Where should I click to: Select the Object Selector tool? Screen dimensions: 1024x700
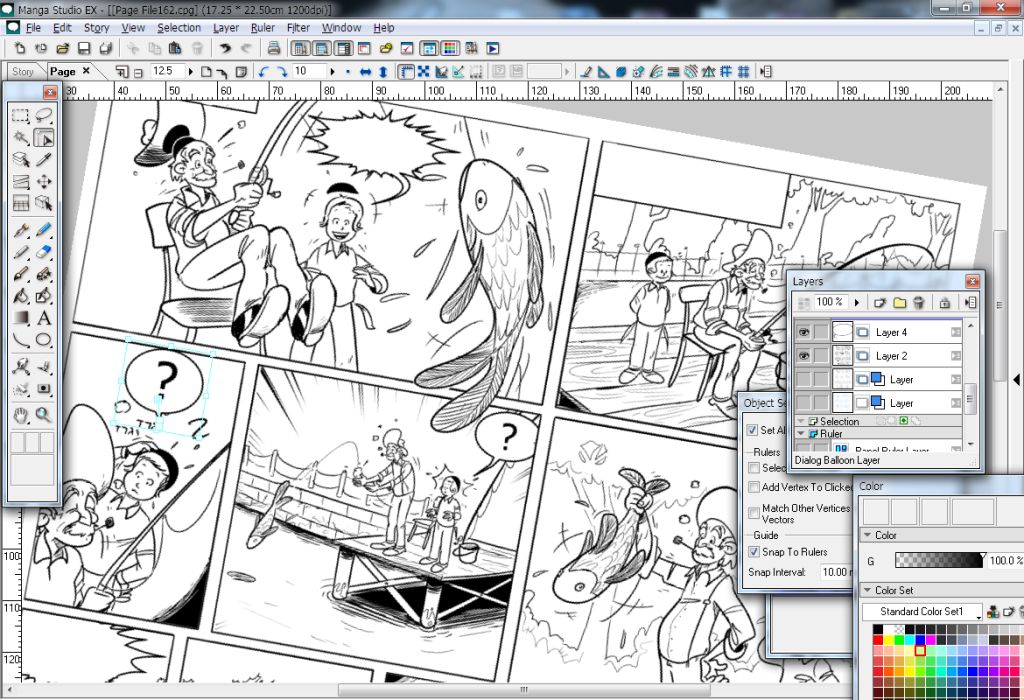[x=44, y=138]
